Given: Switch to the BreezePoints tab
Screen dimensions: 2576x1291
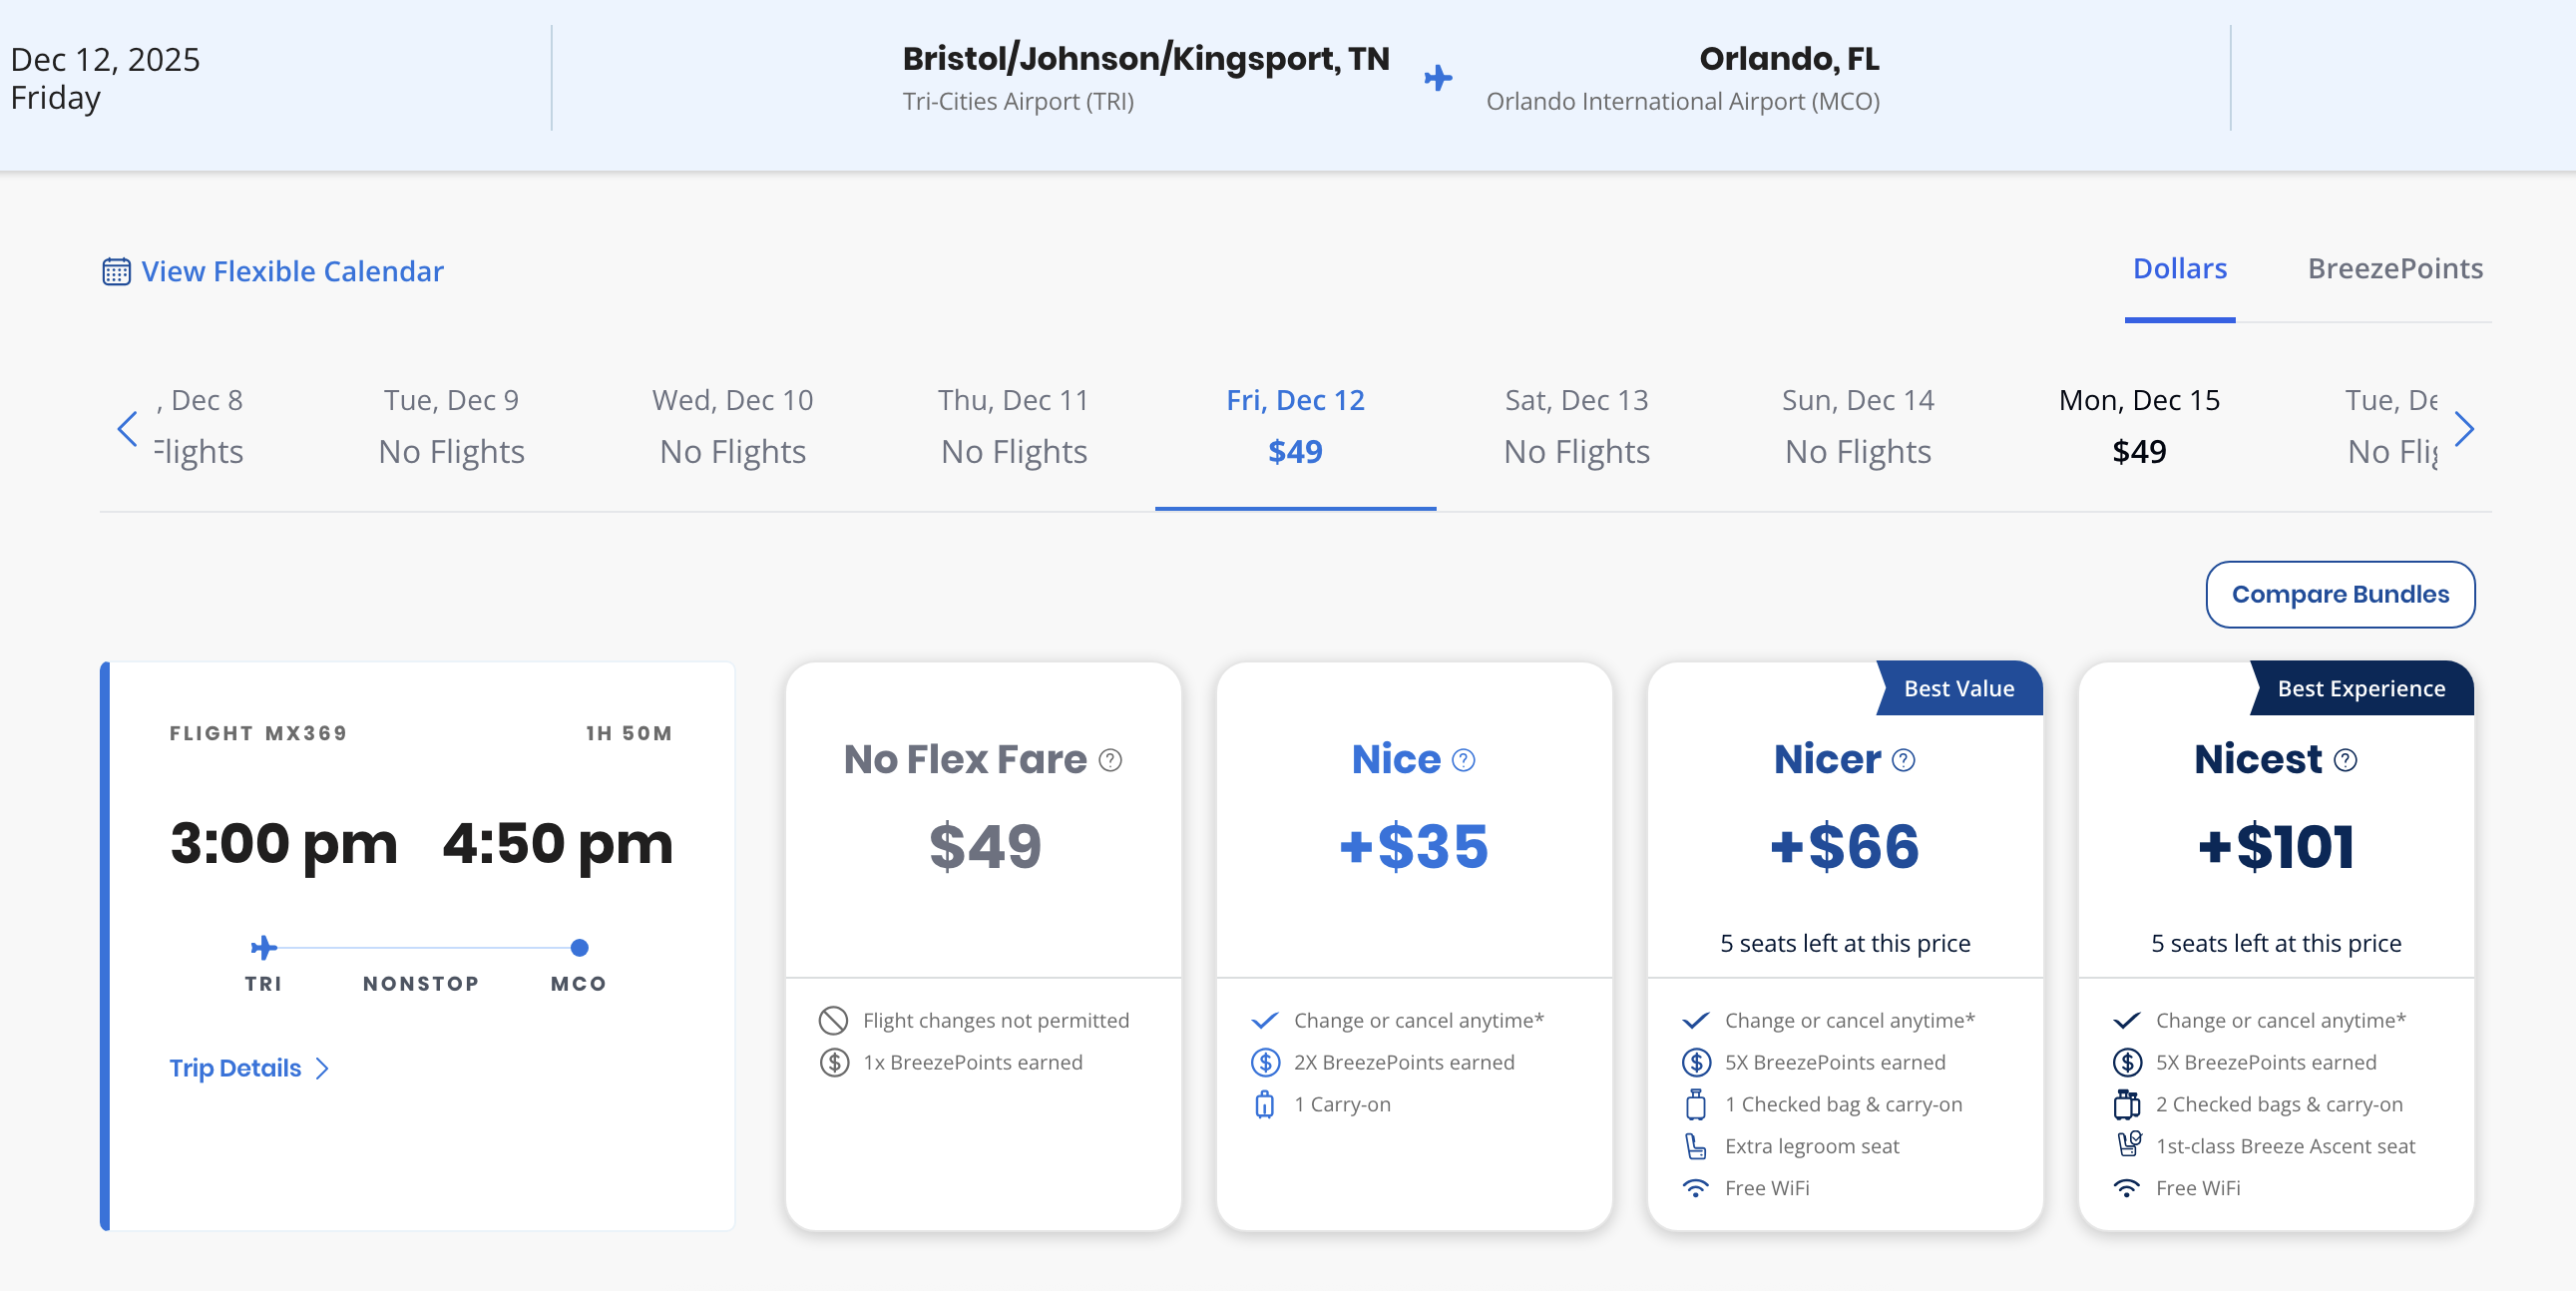Looking at the screenshot, I should click(2395, 268).
